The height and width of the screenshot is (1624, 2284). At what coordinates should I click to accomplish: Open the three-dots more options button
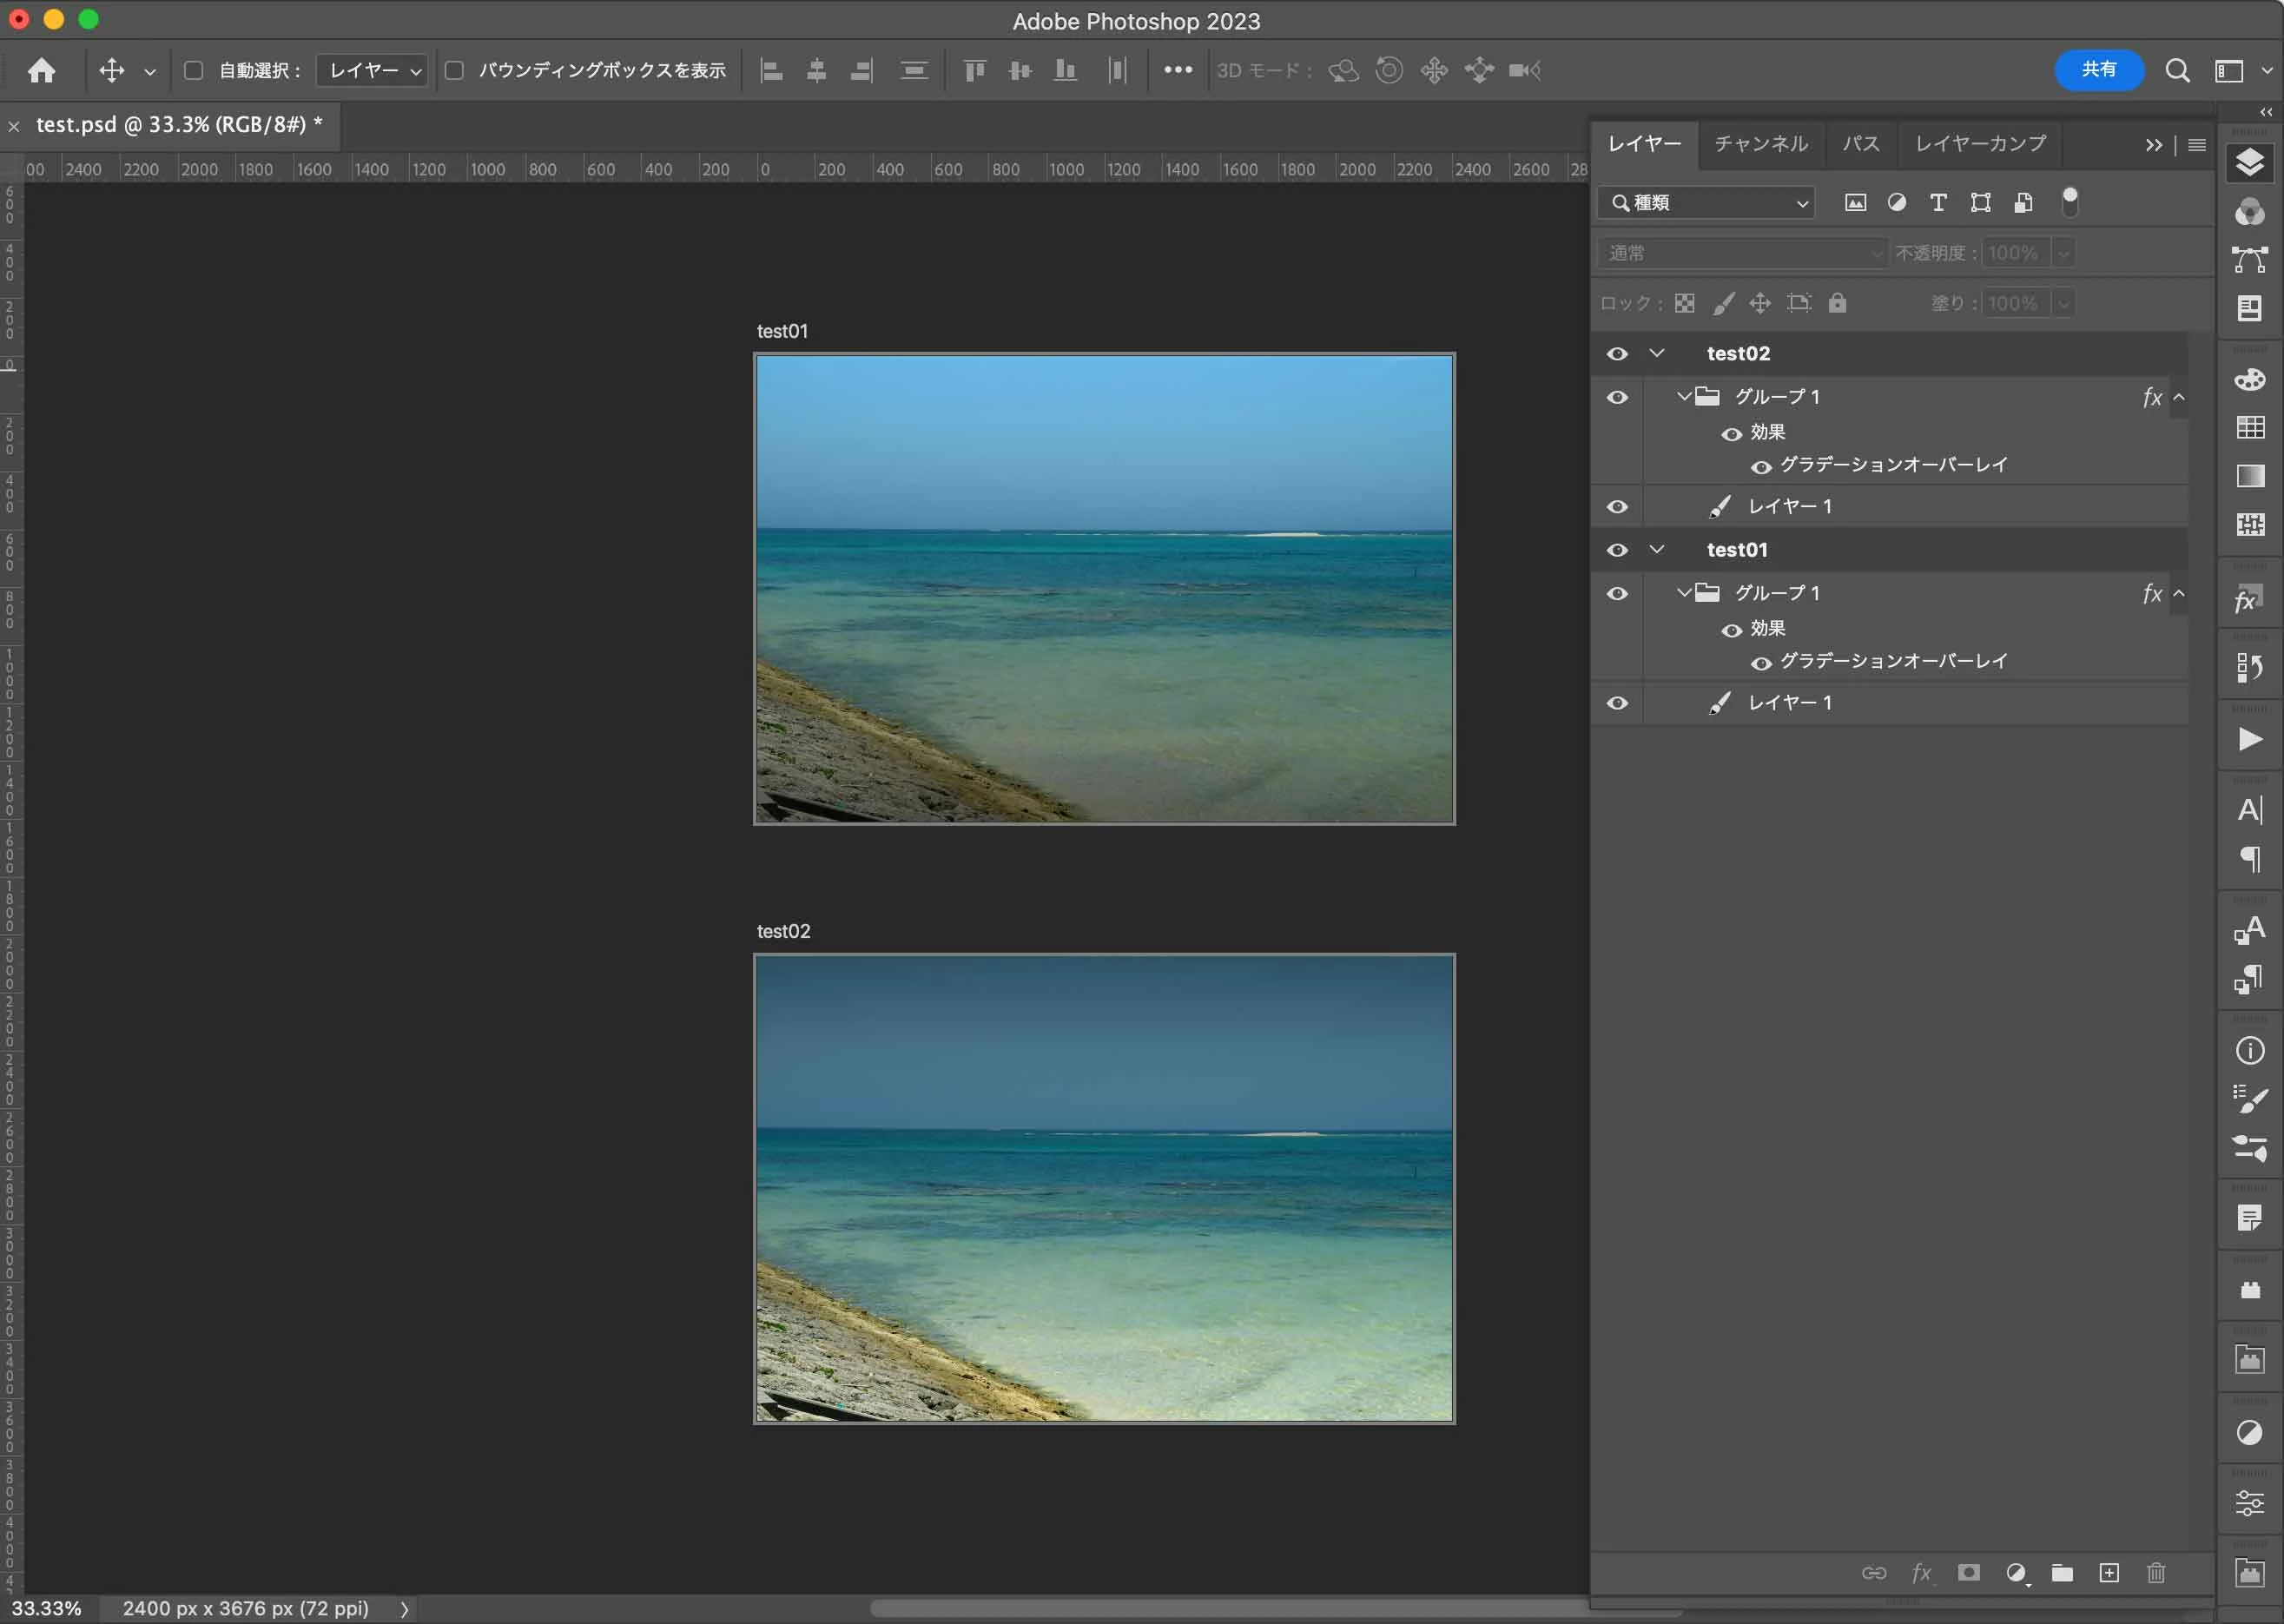tap(1178, 70)
